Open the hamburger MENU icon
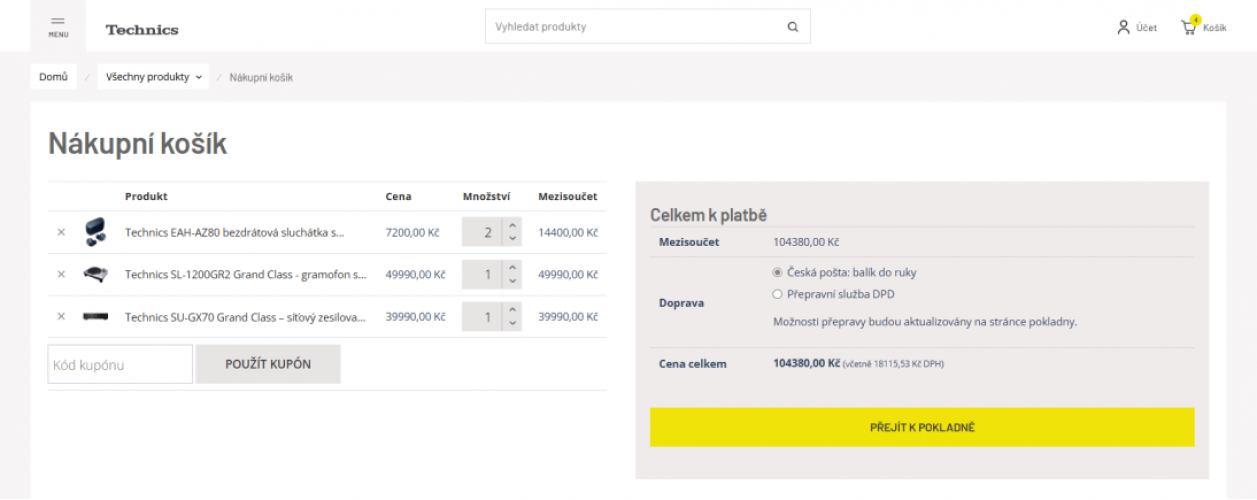The width and height of the screenshot is (1257, 500). [x=58, y=26]
